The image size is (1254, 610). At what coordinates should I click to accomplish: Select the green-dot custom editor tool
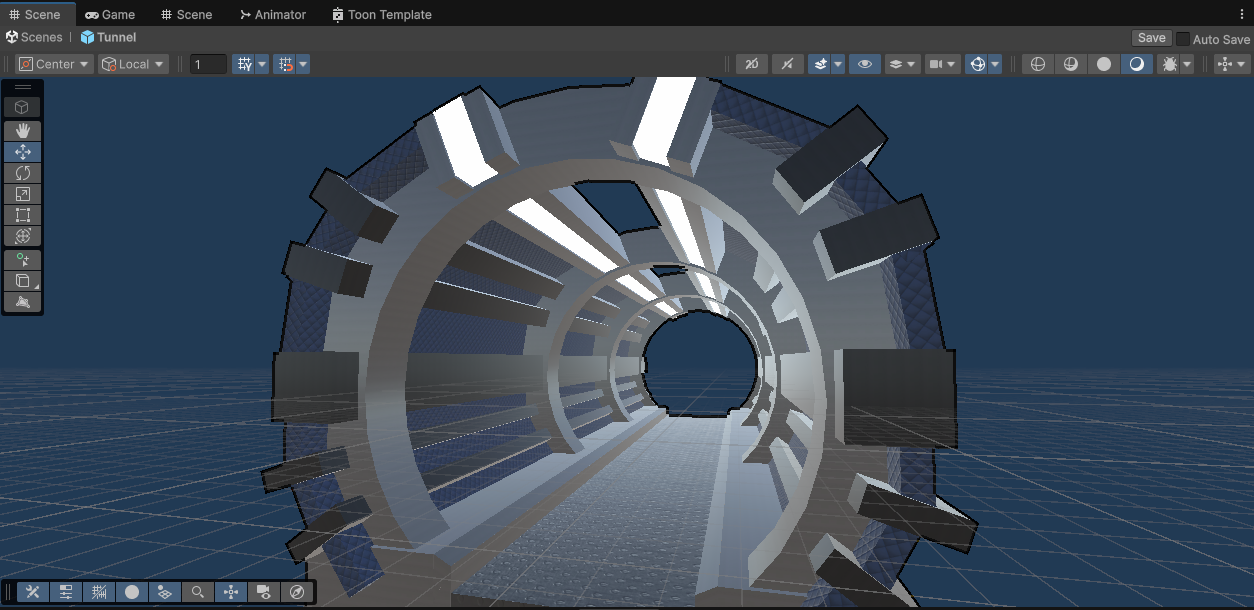pos(22,260)
